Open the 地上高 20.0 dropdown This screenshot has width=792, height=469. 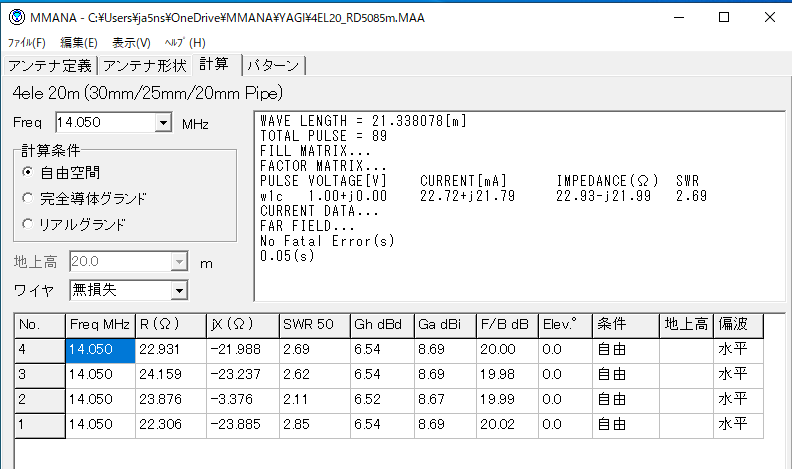coord(179,262)
